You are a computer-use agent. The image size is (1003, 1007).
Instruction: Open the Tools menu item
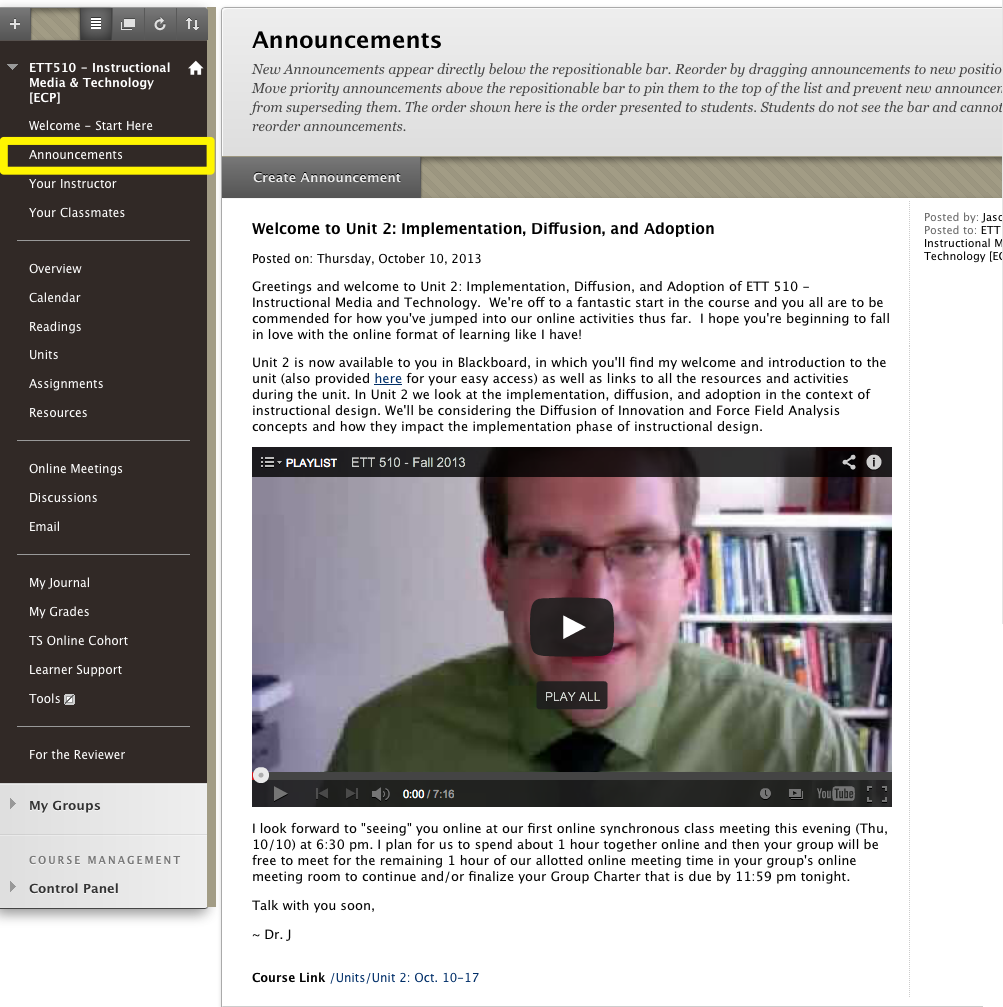(44, 698)
